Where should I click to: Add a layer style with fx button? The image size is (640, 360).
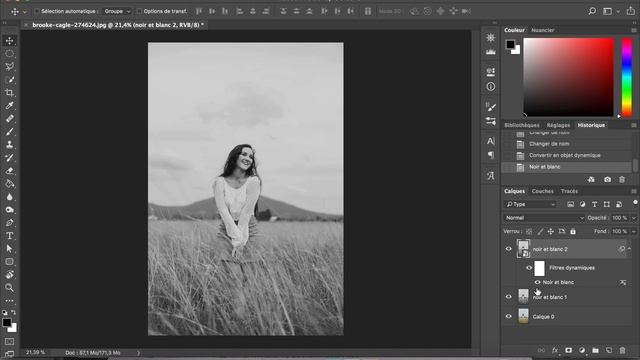(555, 351)
